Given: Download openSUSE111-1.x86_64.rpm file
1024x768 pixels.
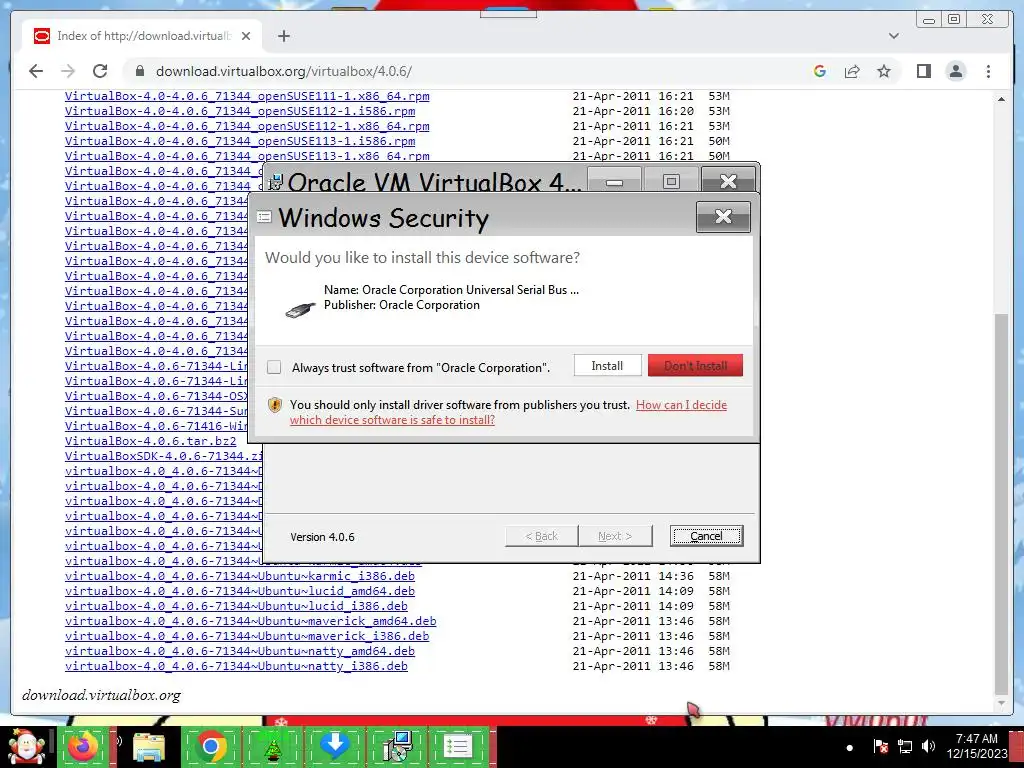Looking at the screenshot, I should [247, 96].
